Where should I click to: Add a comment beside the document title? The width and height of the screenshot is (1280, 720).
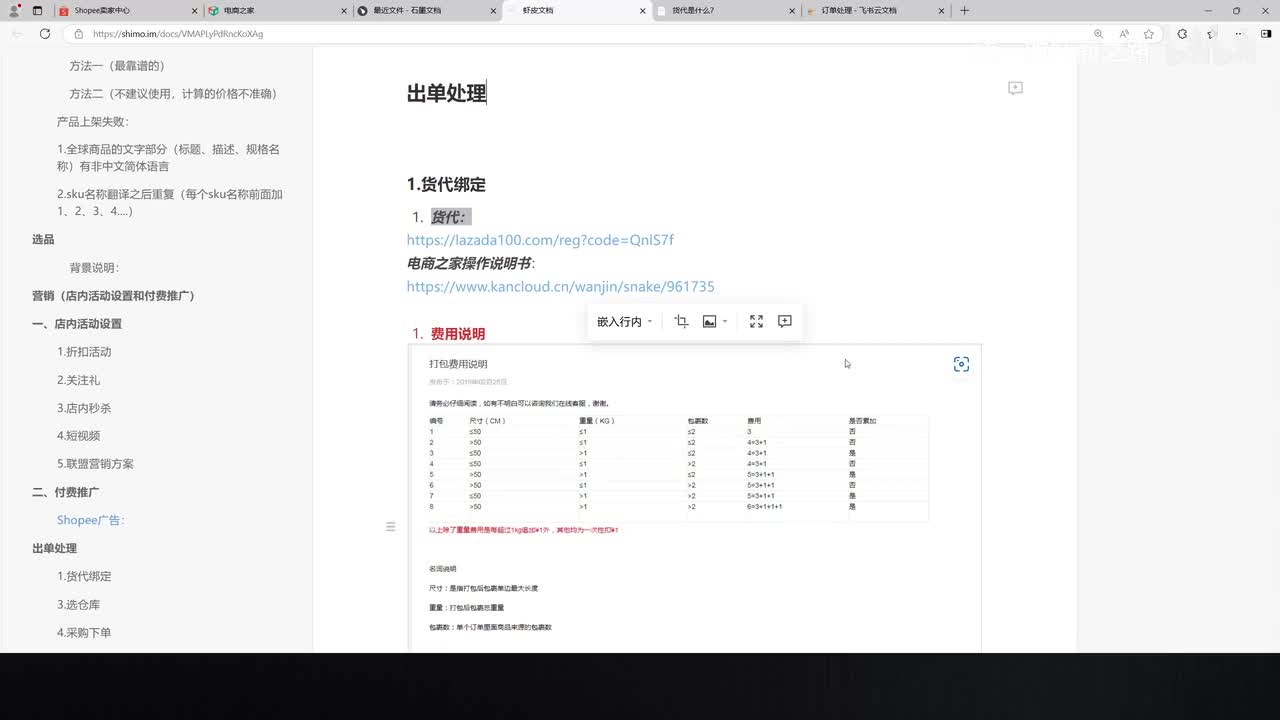pos(1015,88)
